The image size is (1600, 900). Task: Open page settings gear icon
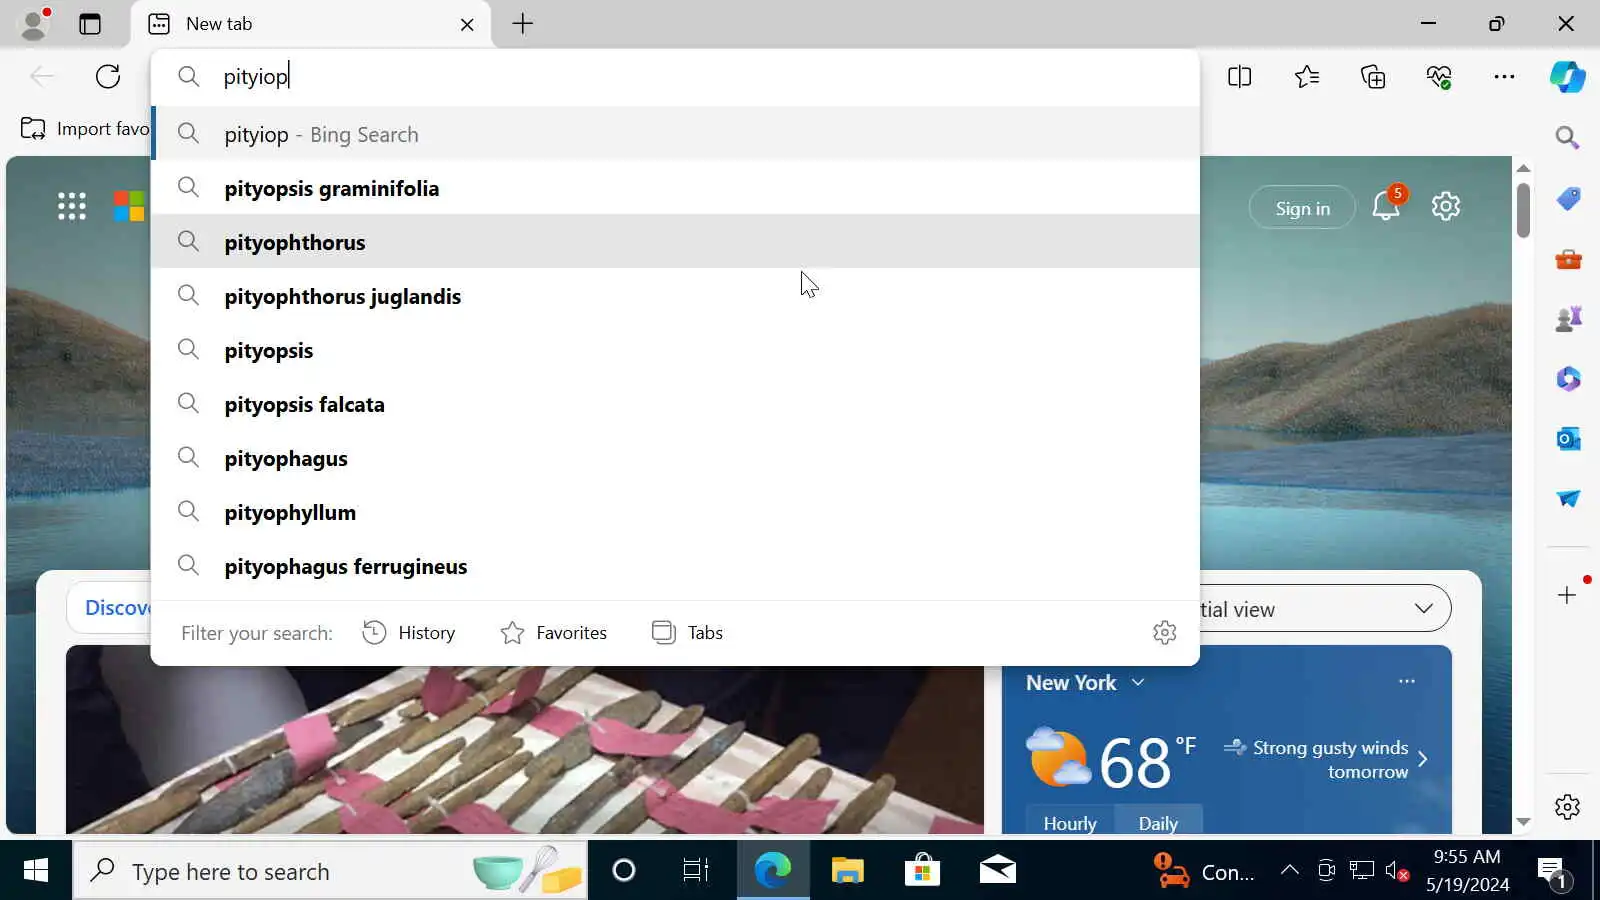1445,207
